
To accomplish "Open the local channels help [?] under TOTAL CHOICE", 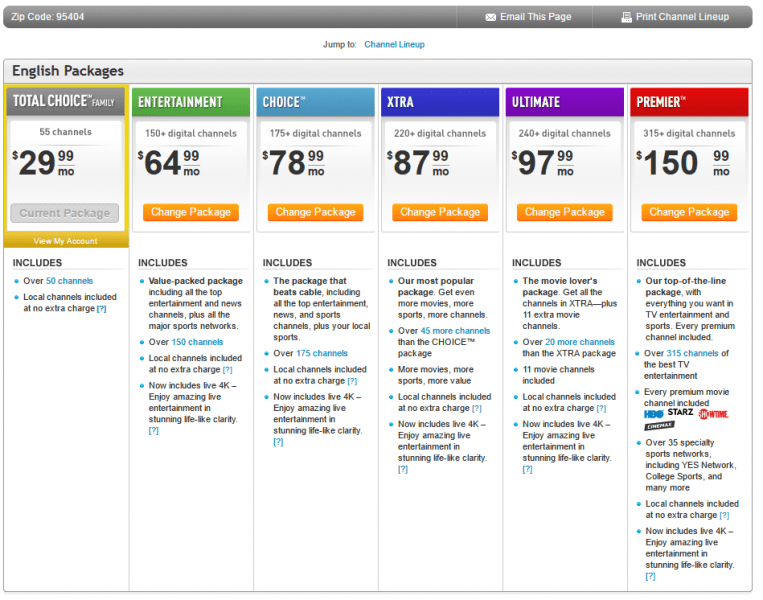I will click(x=101, y=309).
